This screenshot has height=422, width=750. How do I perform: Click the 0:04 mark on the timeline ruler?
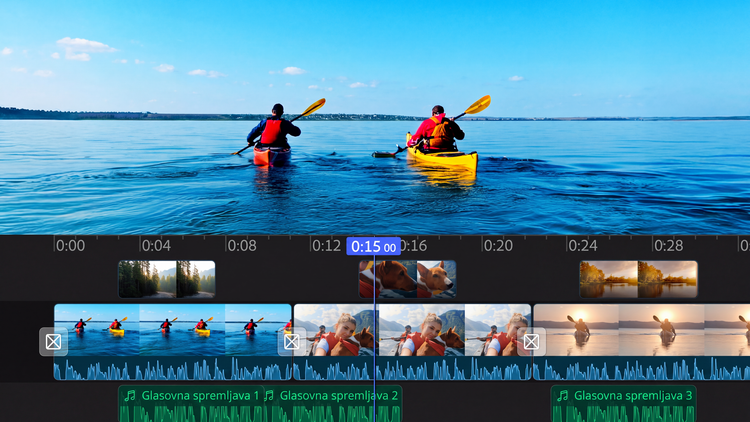(156, 246)
